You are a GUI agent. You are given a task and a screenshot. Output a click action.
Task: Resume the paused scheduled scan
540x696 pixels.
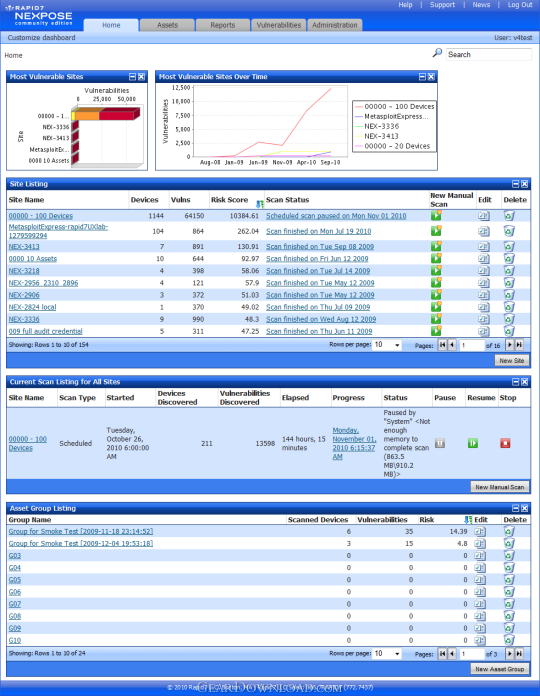[473, 443]
